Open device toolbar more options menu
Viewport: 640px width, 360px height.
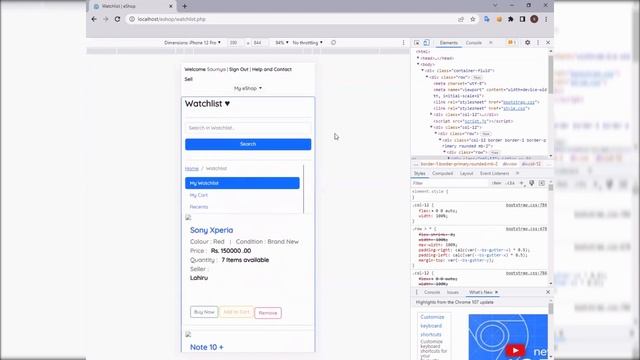tap(403, 42)
